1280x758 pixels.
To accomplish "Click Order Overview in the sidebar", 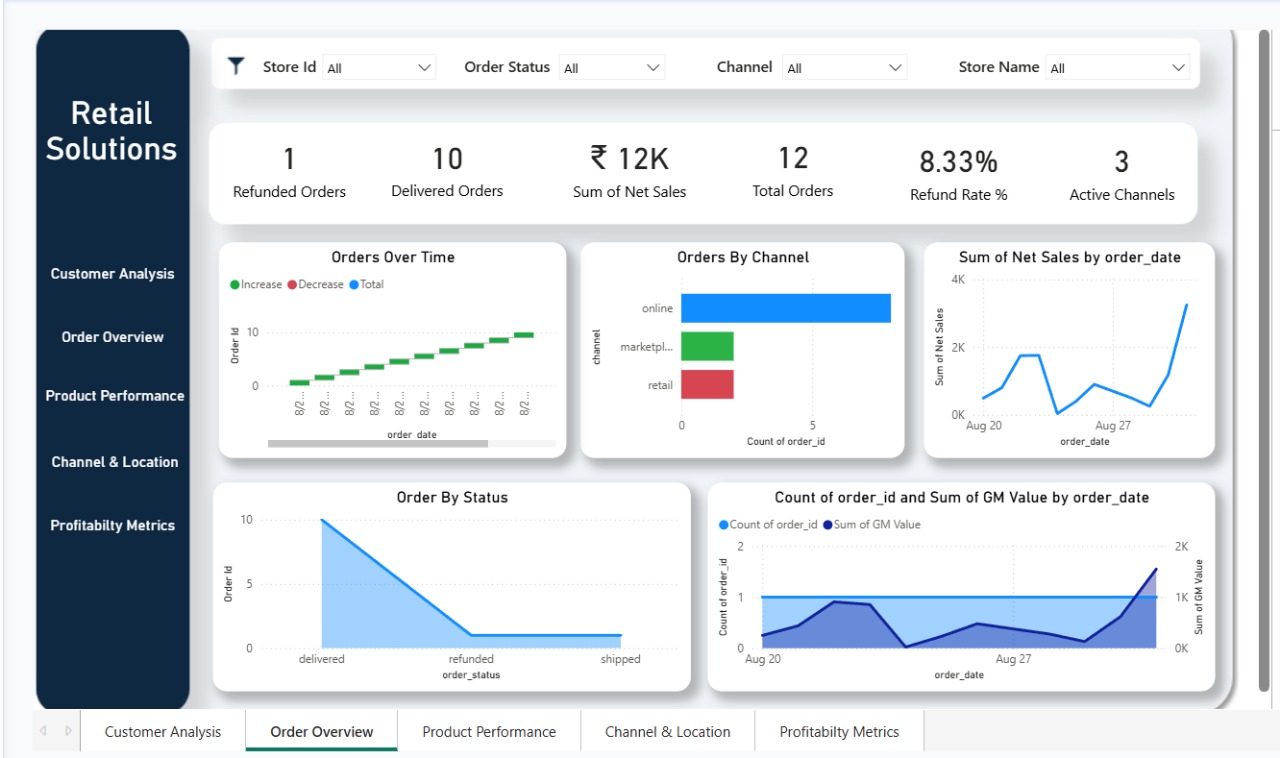I will 113,337.
